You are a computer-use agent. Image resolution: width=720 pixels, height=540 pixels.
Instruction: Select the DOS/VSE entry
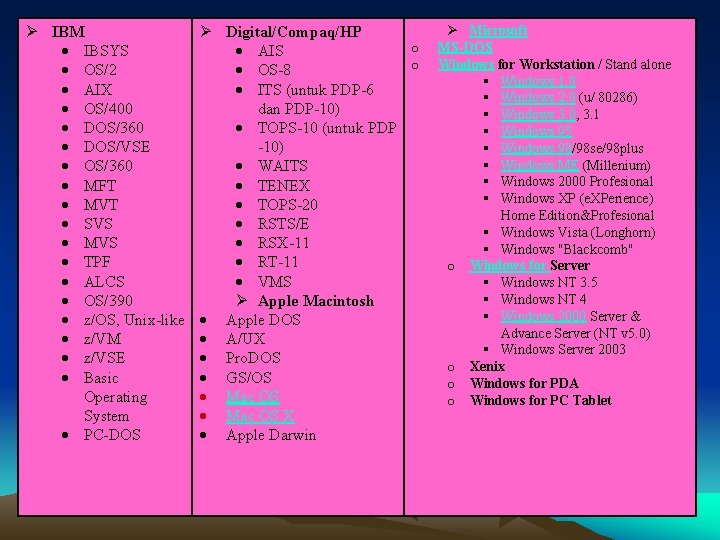point(117,146)
